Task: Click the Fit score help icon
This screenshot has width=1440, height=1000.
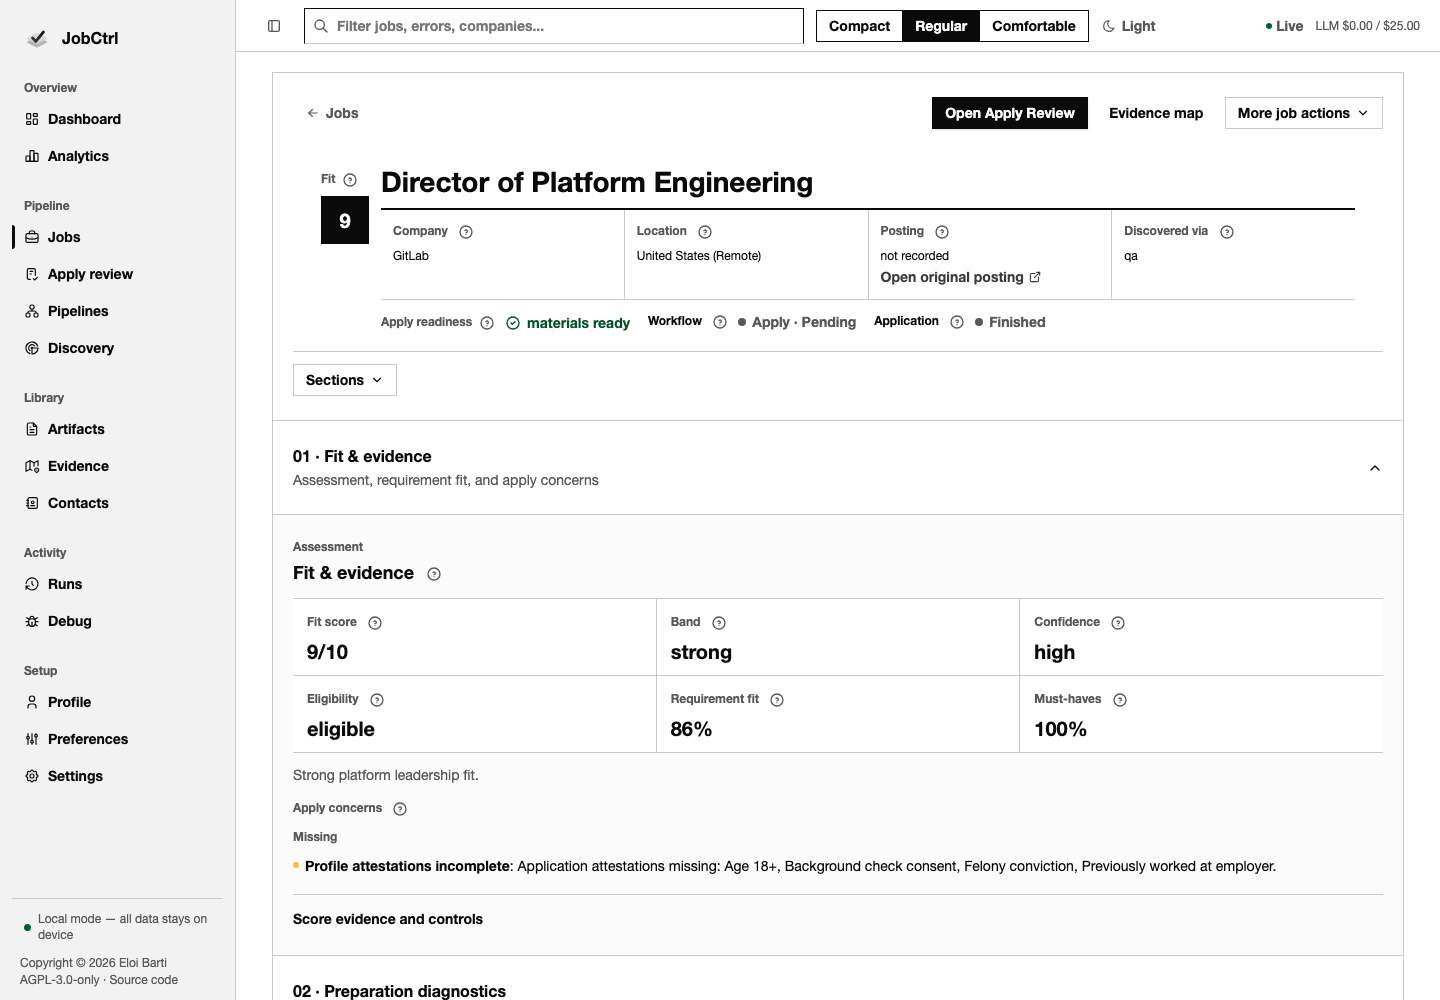Action: click(375, 623)
